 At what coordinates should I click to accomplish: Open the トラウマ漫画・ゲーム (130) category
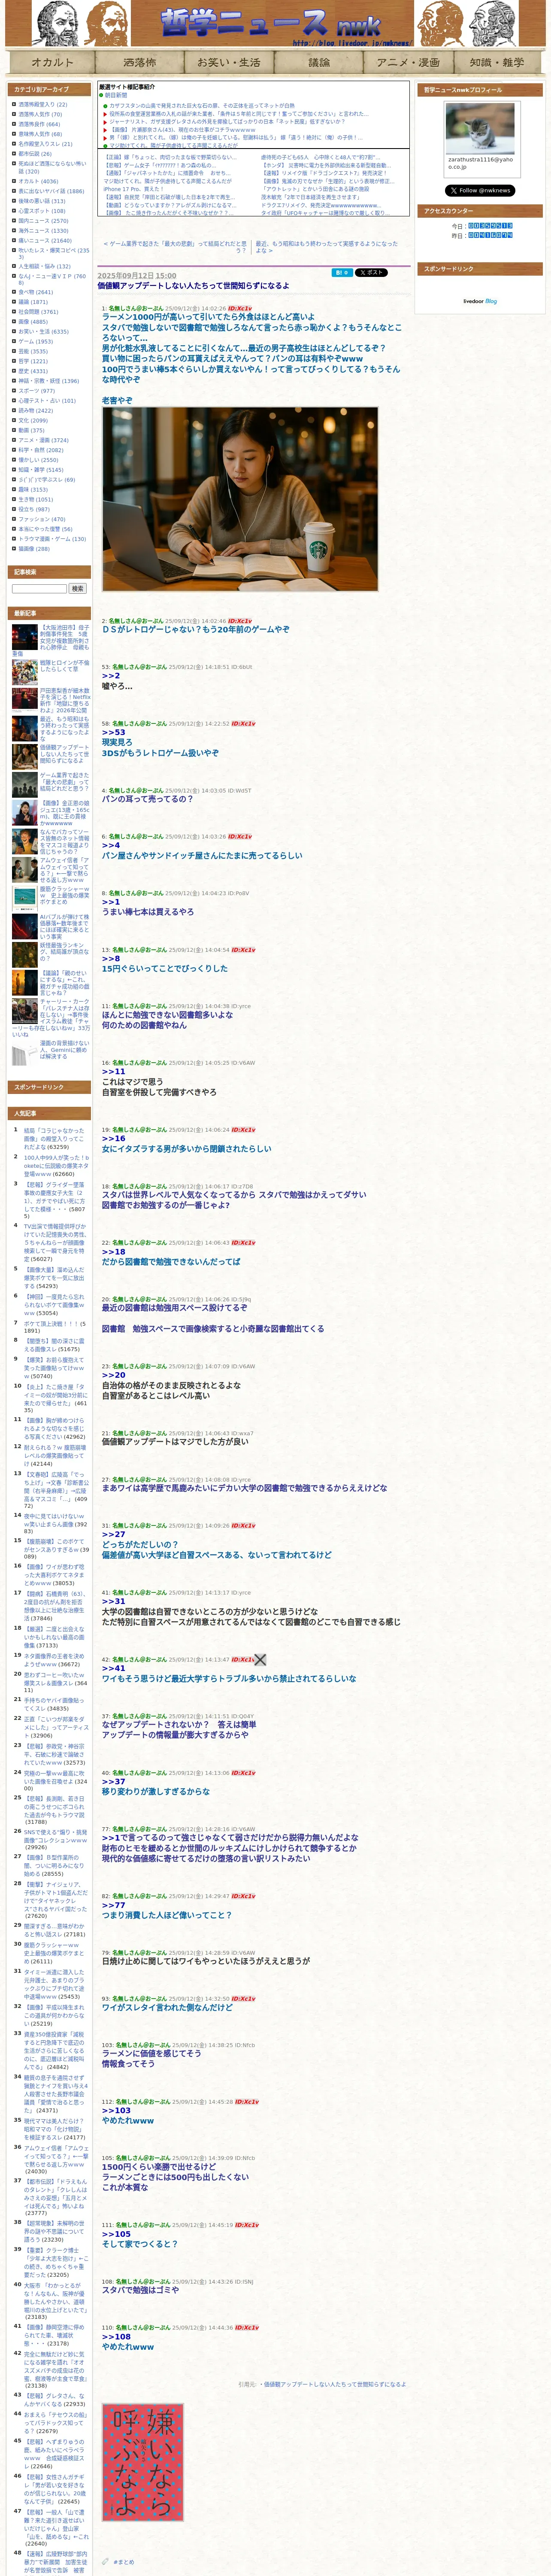52,539
